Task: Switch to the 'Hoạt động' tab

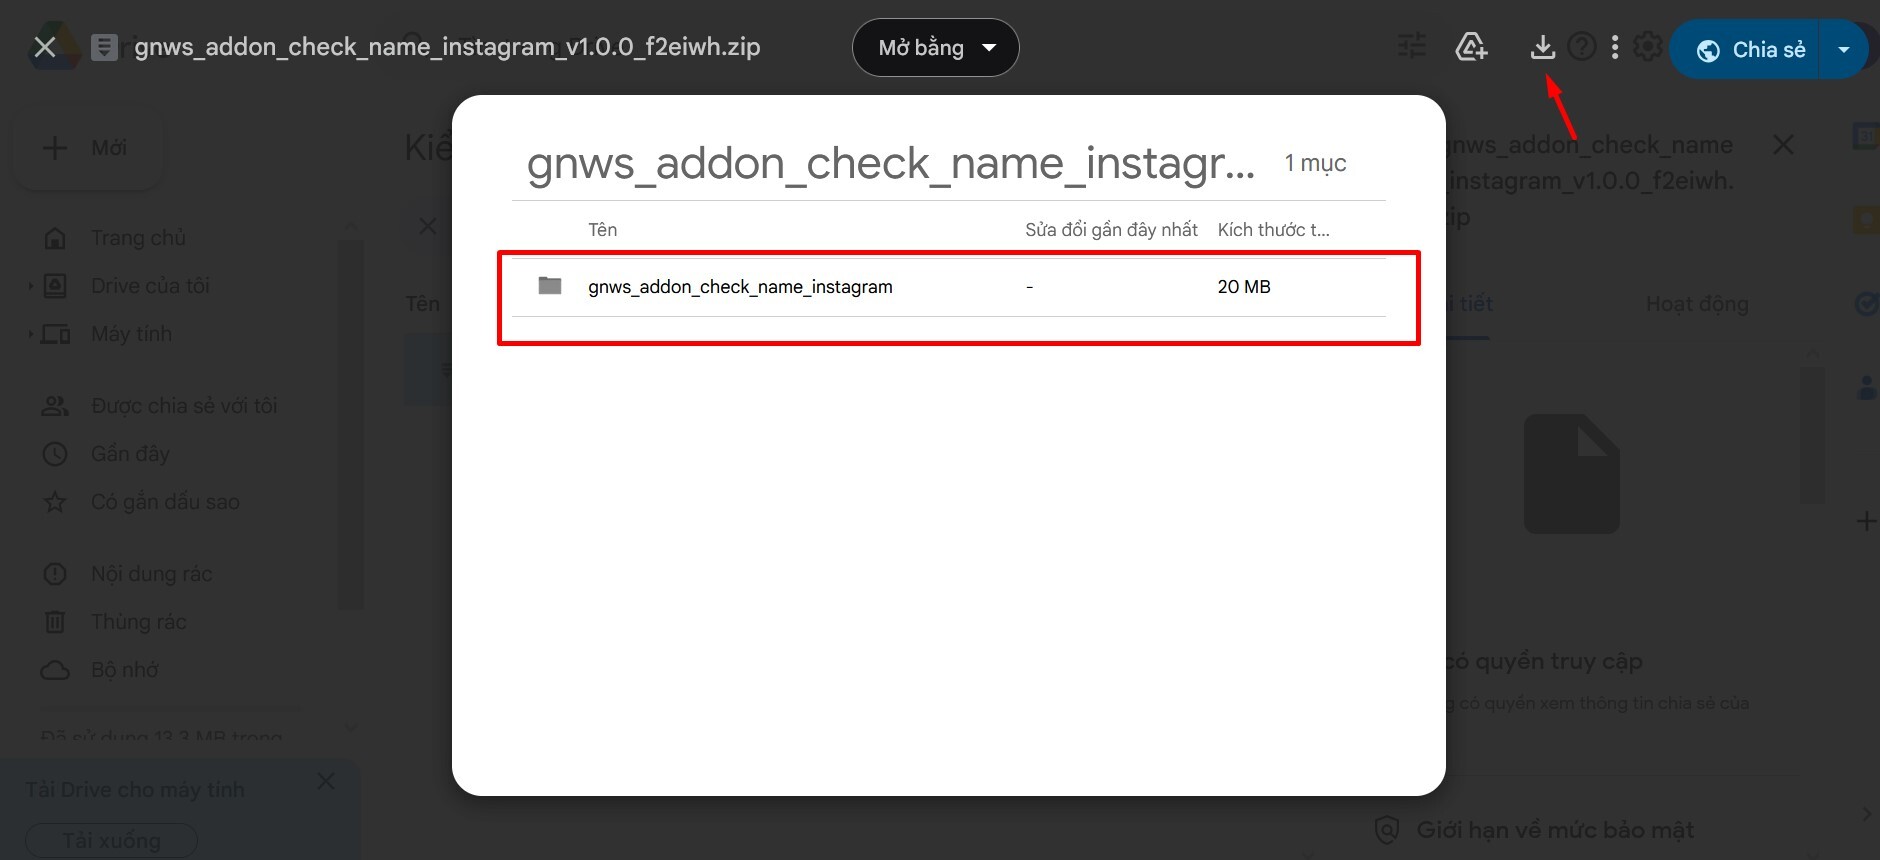Action: (1697, 304)
